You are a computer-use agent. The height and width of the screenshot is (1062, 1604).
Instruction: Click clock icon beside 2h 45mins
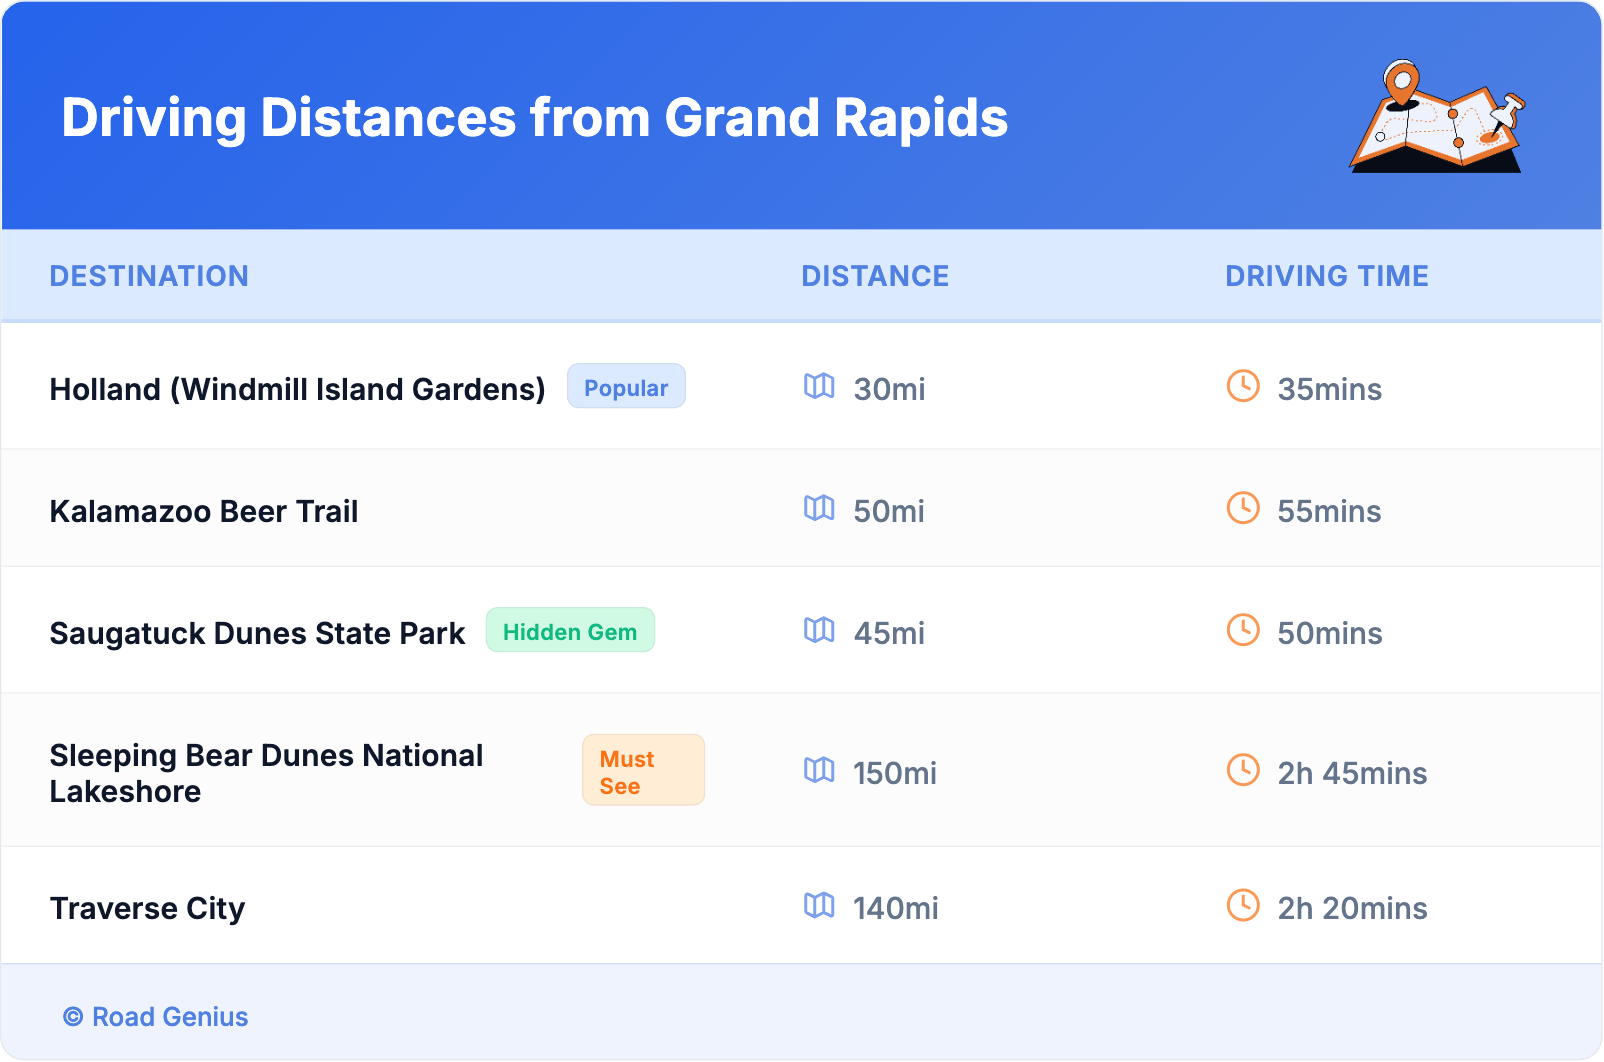pos(1243,770)
